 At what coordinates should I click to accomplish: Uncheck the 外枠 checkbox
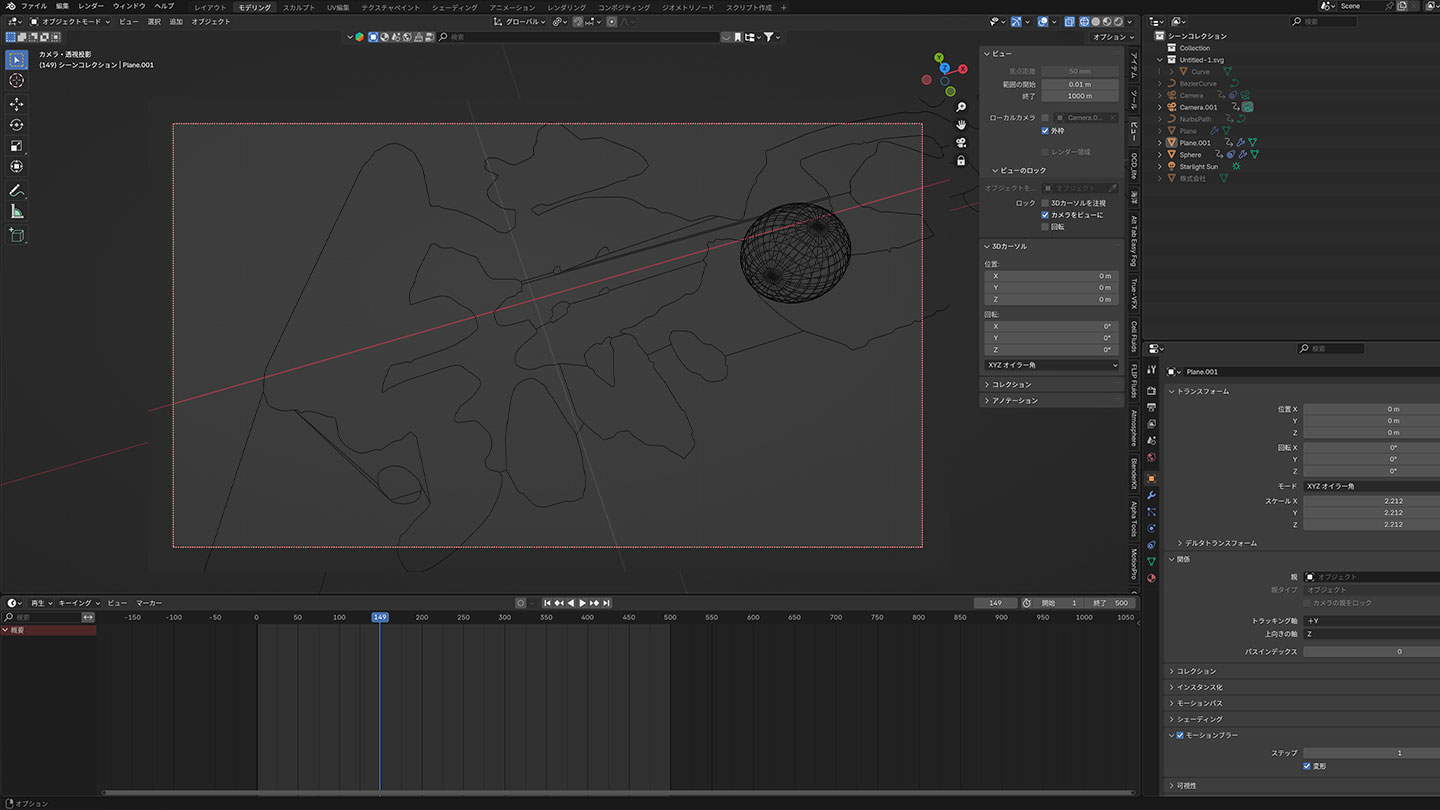(1046, 131)
